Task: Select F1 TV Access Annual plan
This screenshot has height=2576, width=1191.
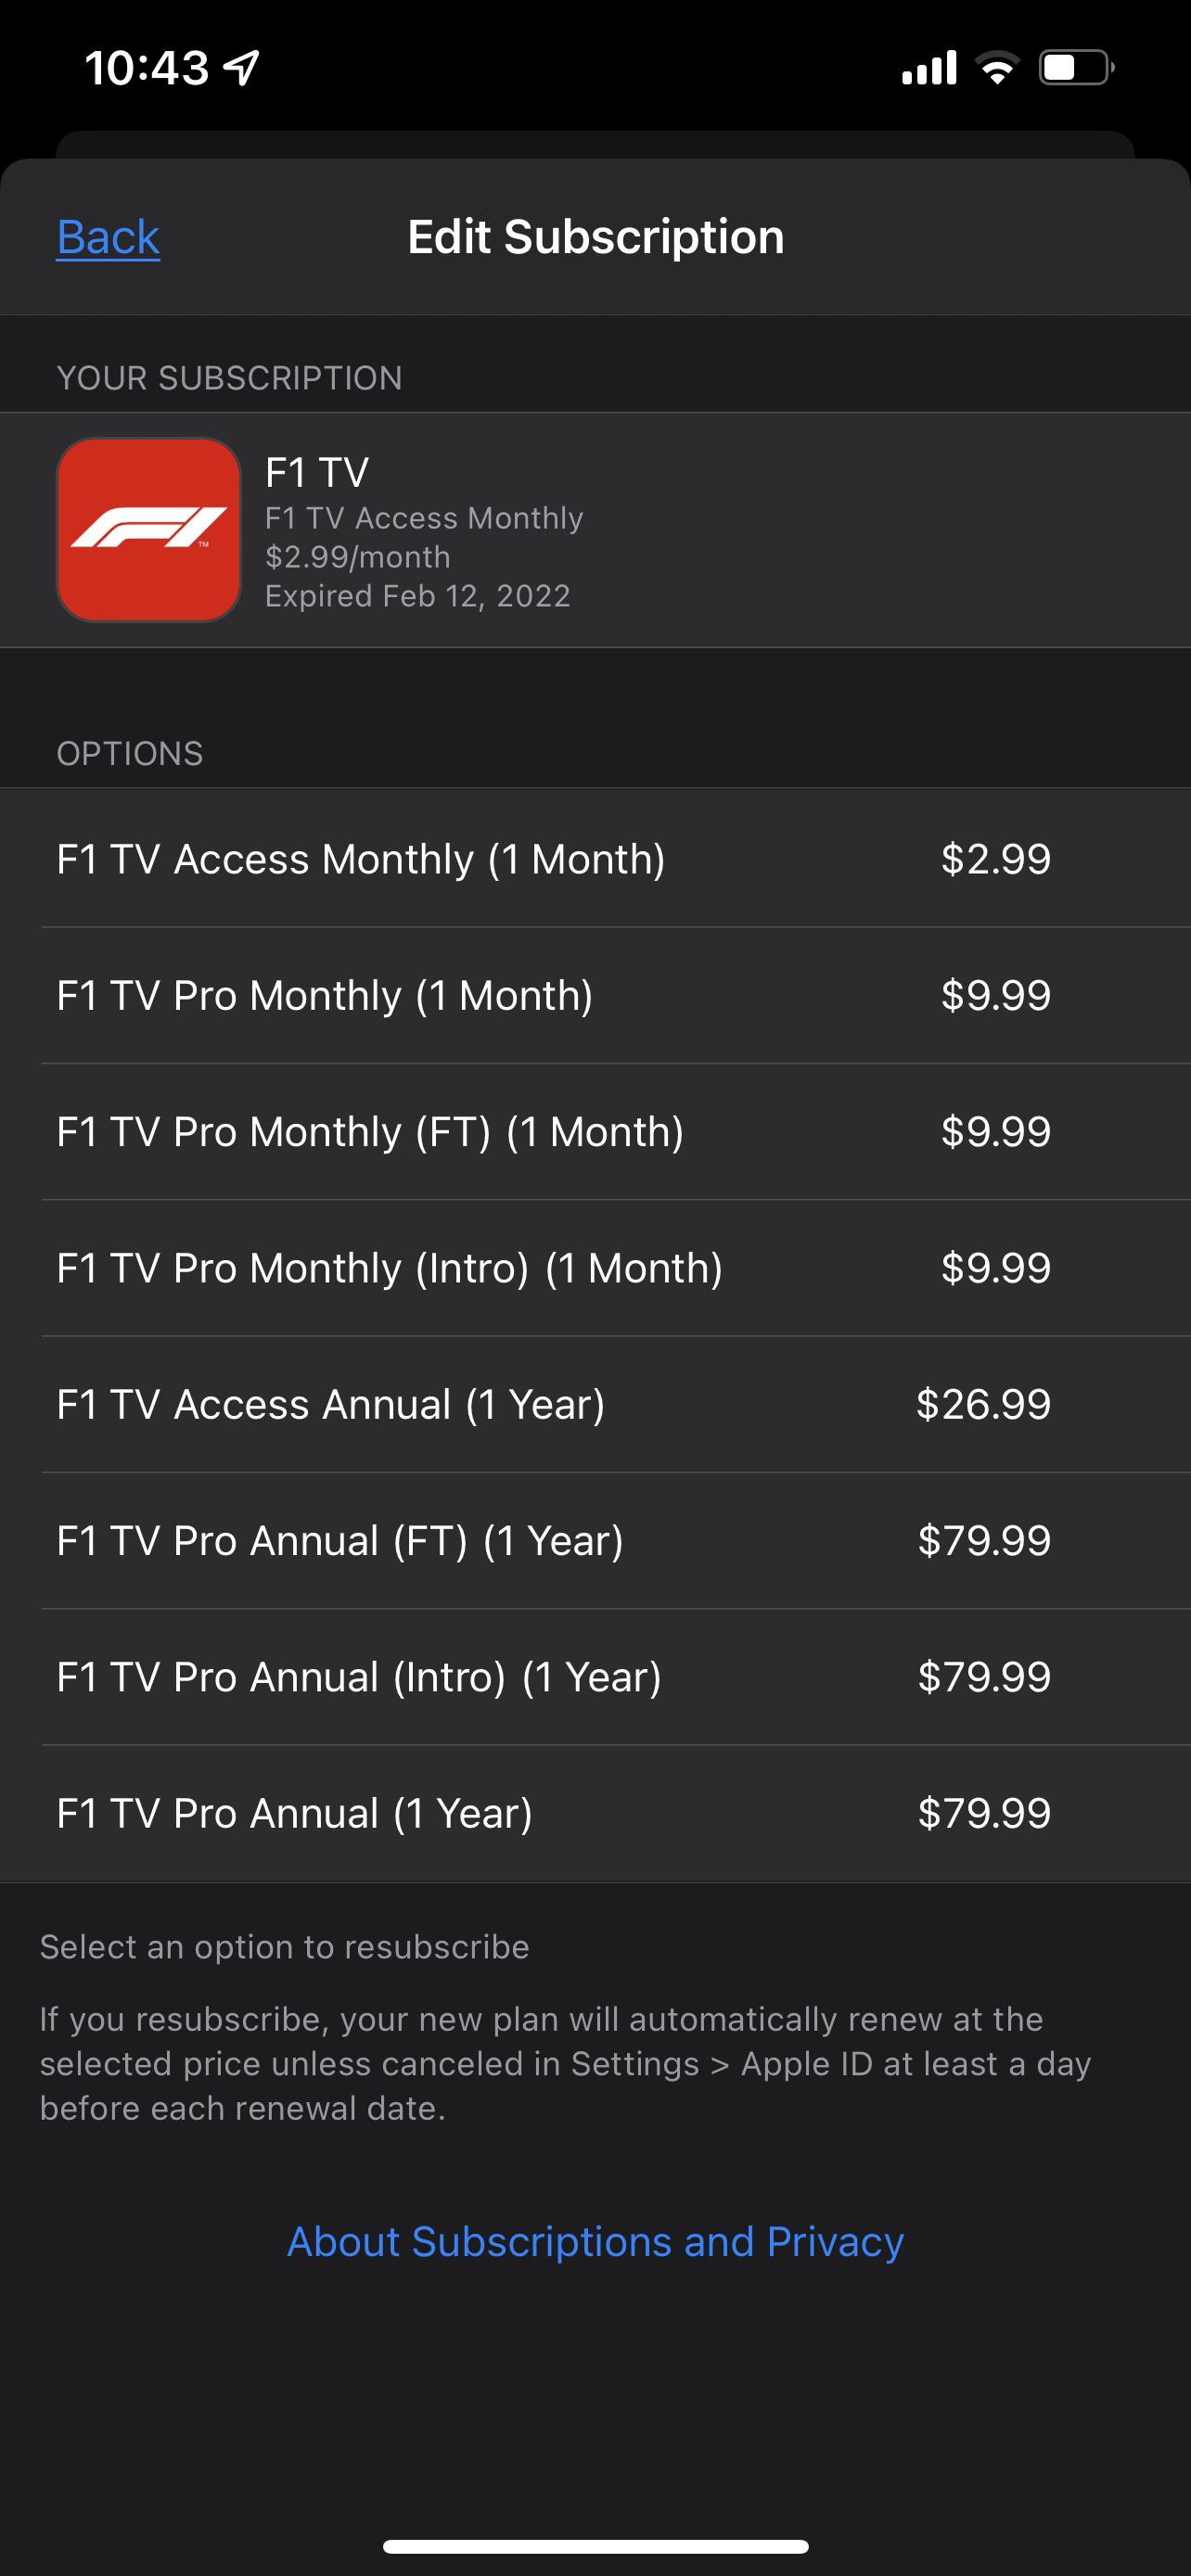Action: point(331,1404)
